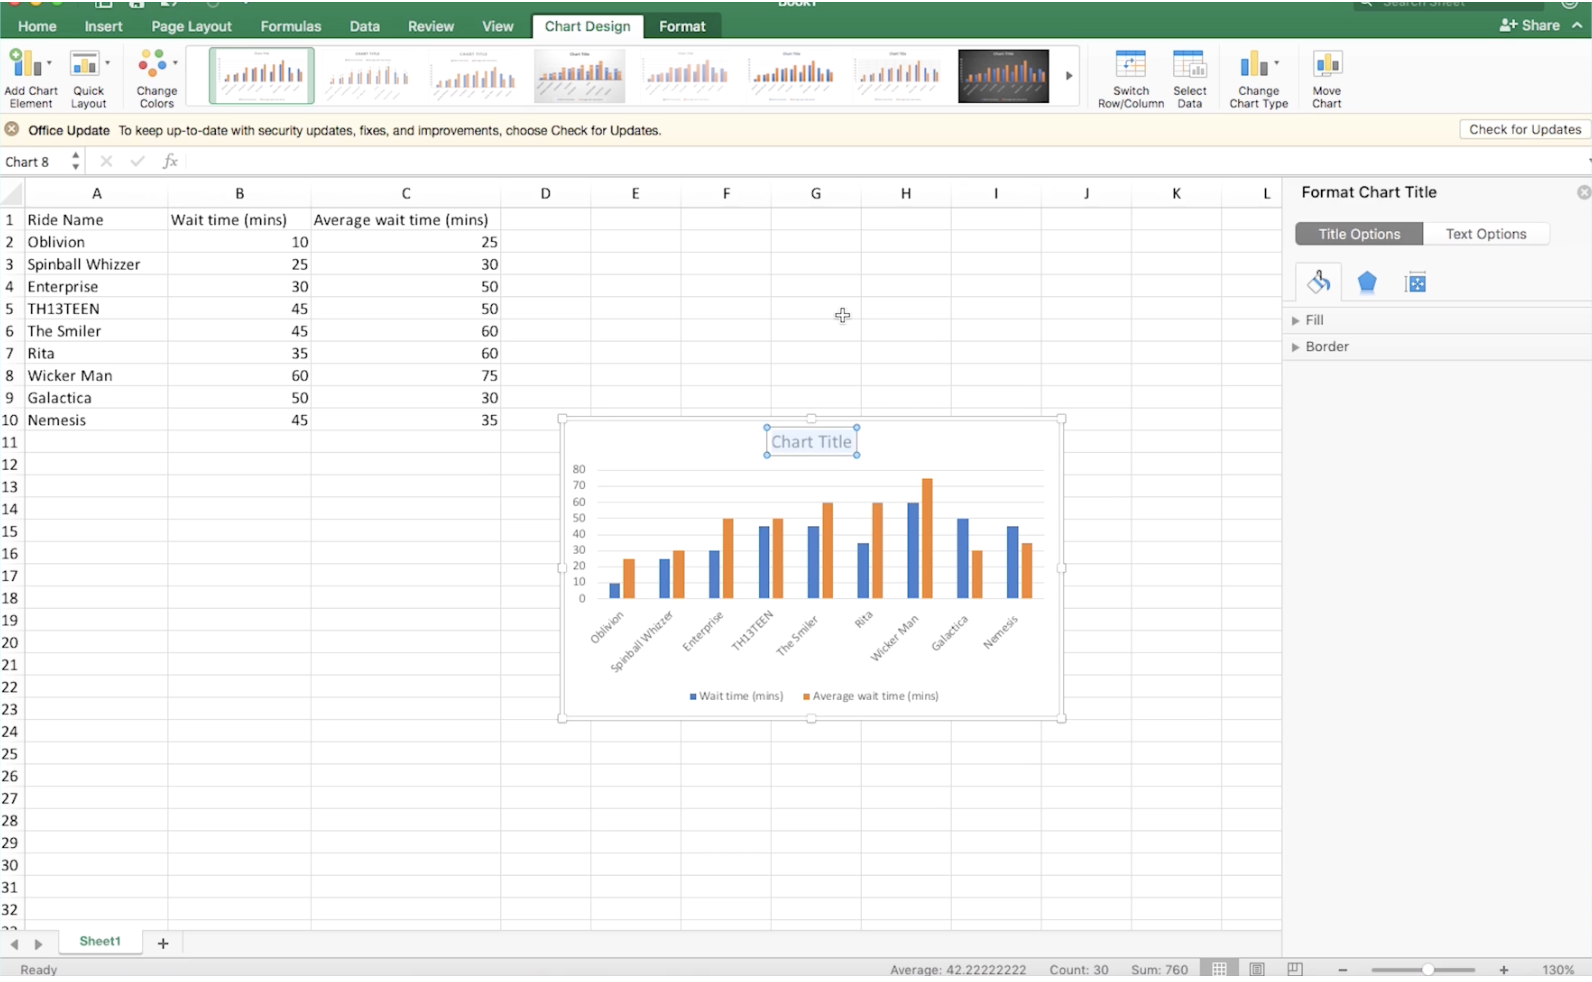This screenshot has height=982, width=1592.
Task: Open the Add Chart Element menu
Action: tap(30, 78)
